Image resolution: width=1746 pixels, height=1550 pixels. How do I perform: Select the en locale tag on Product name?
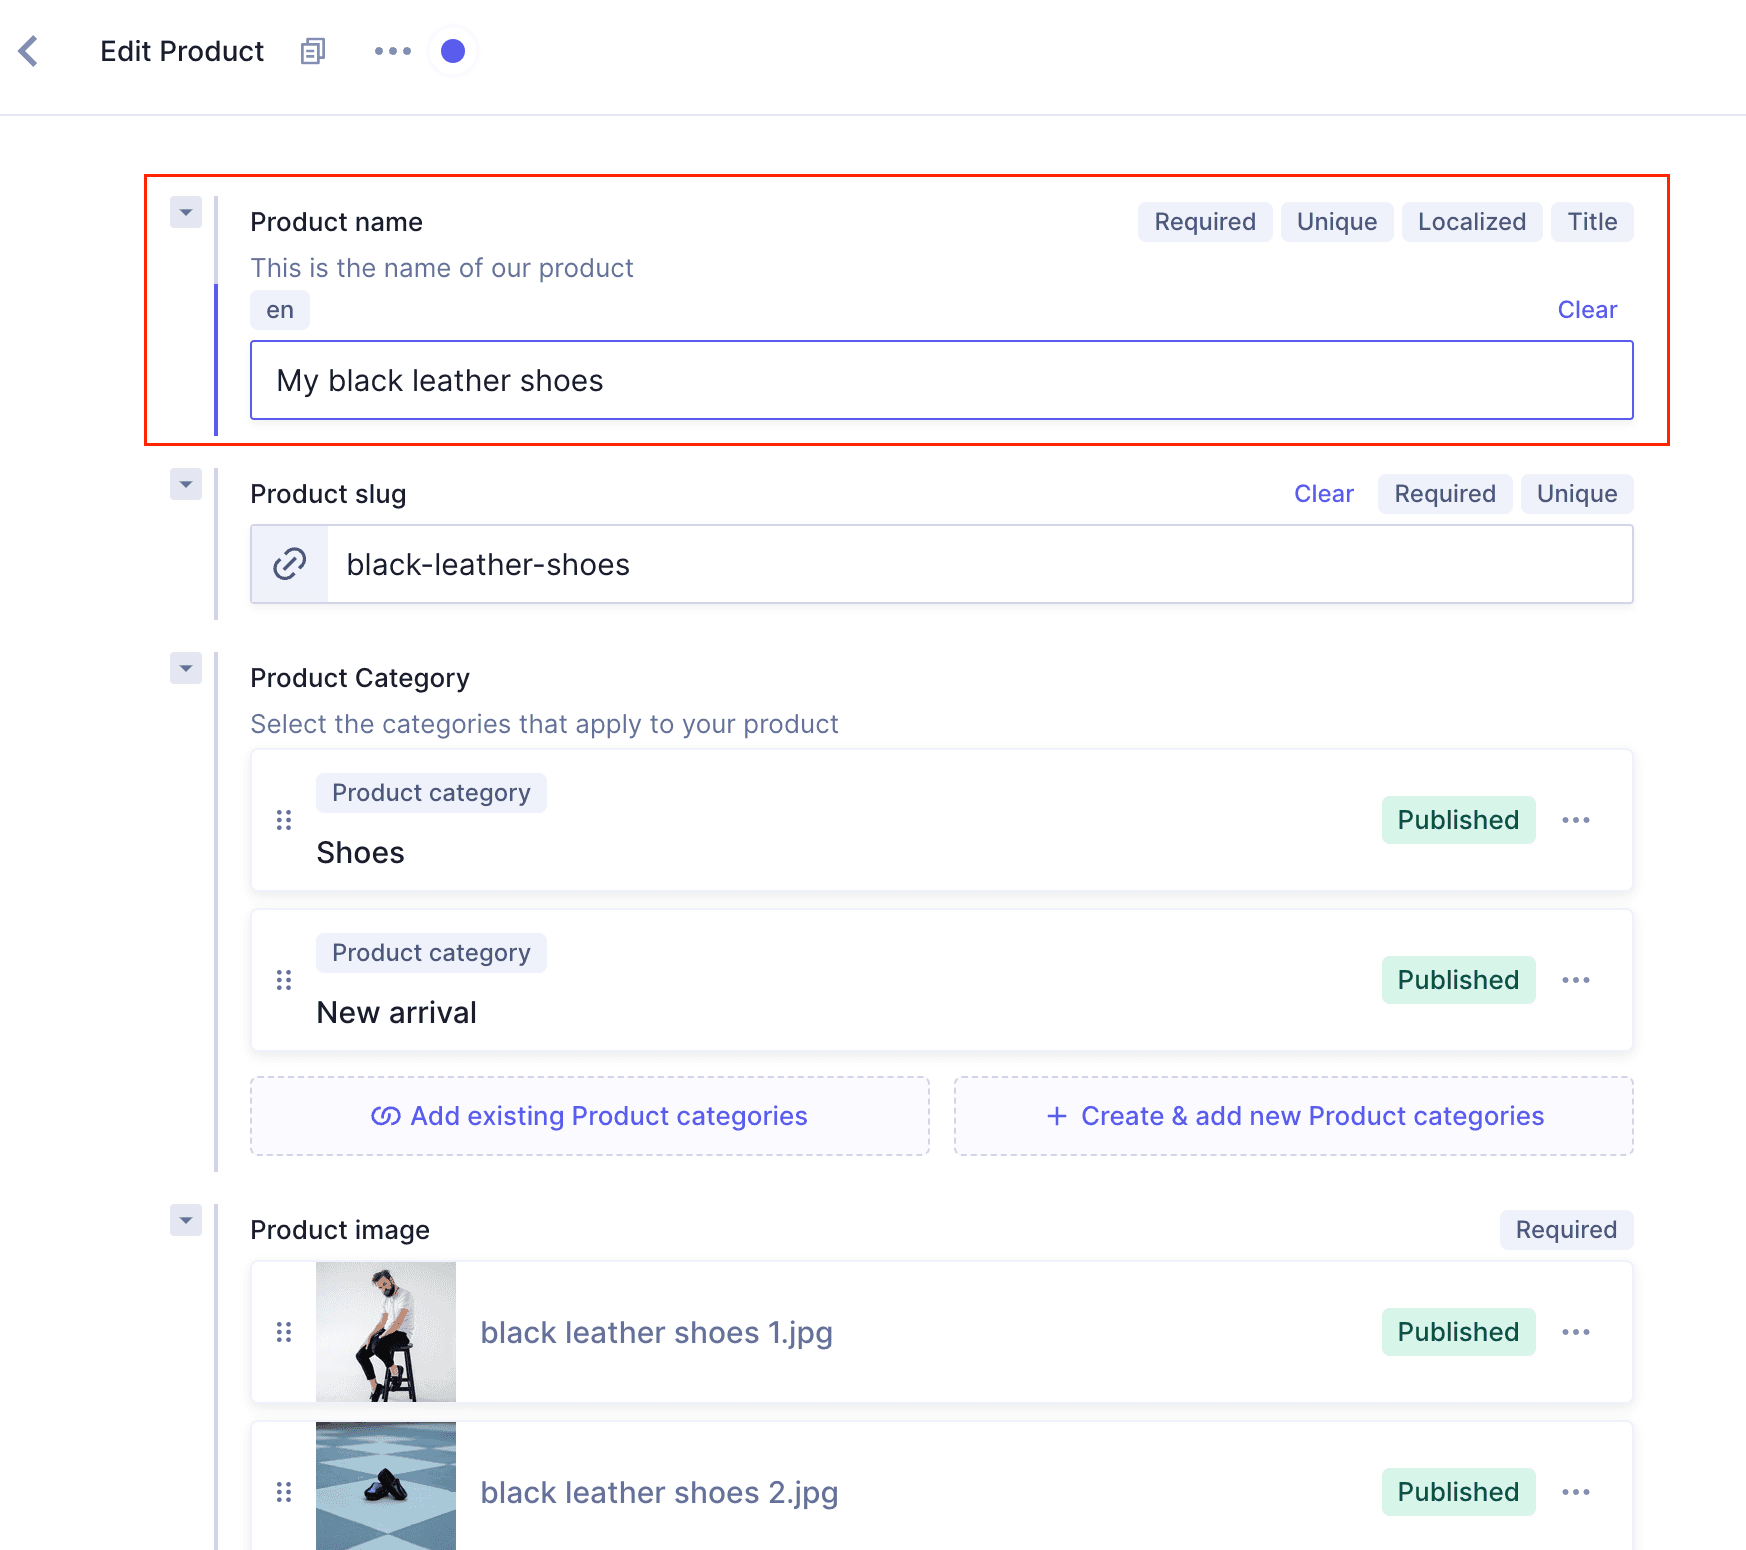click(x=279, y=309)
